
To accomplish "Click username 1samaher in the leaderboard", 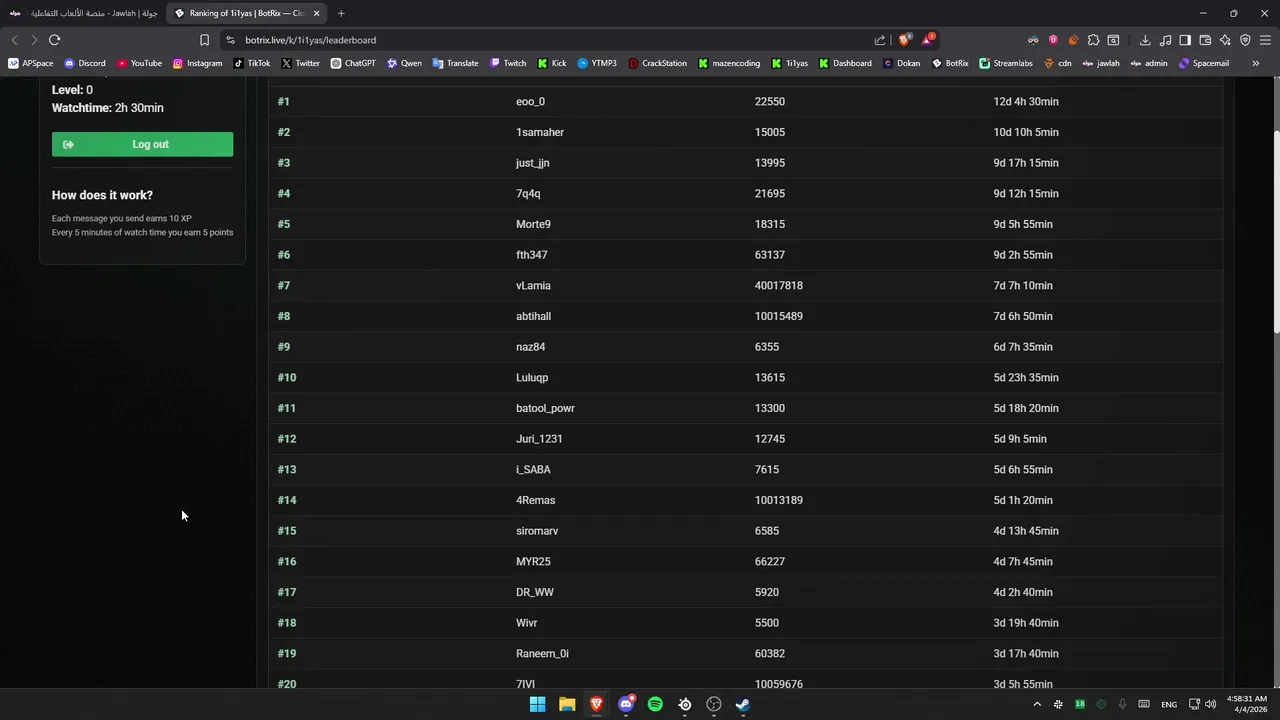I will (540, 132).
